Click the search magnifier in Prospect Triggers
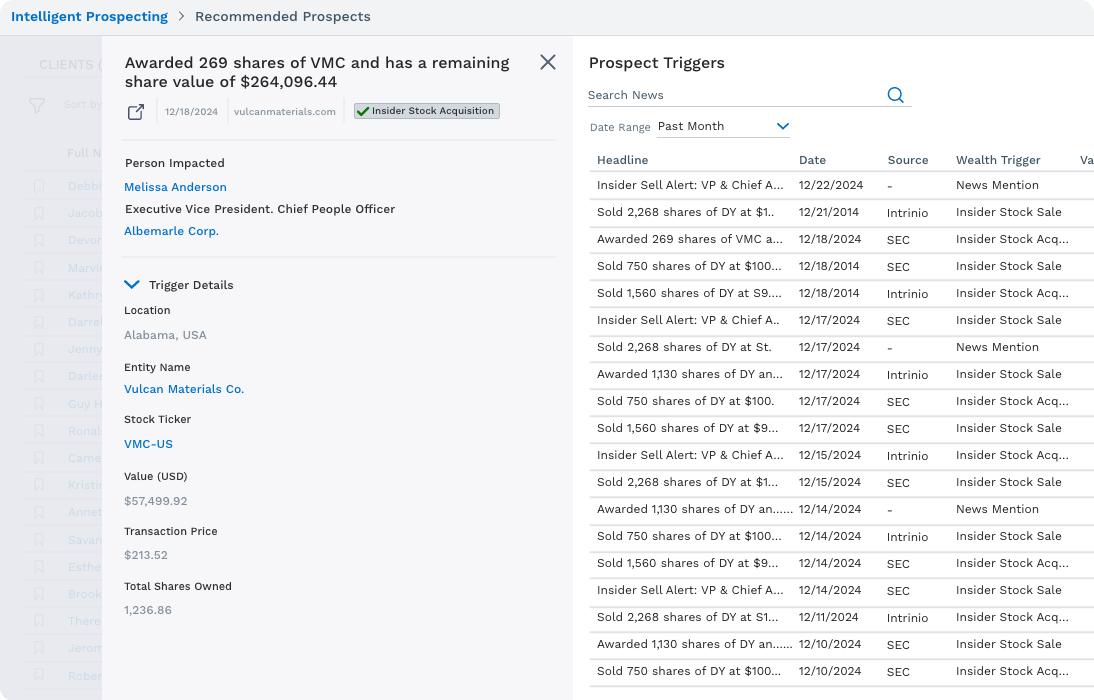The image size is (1094, 700). tap(895, 94)
